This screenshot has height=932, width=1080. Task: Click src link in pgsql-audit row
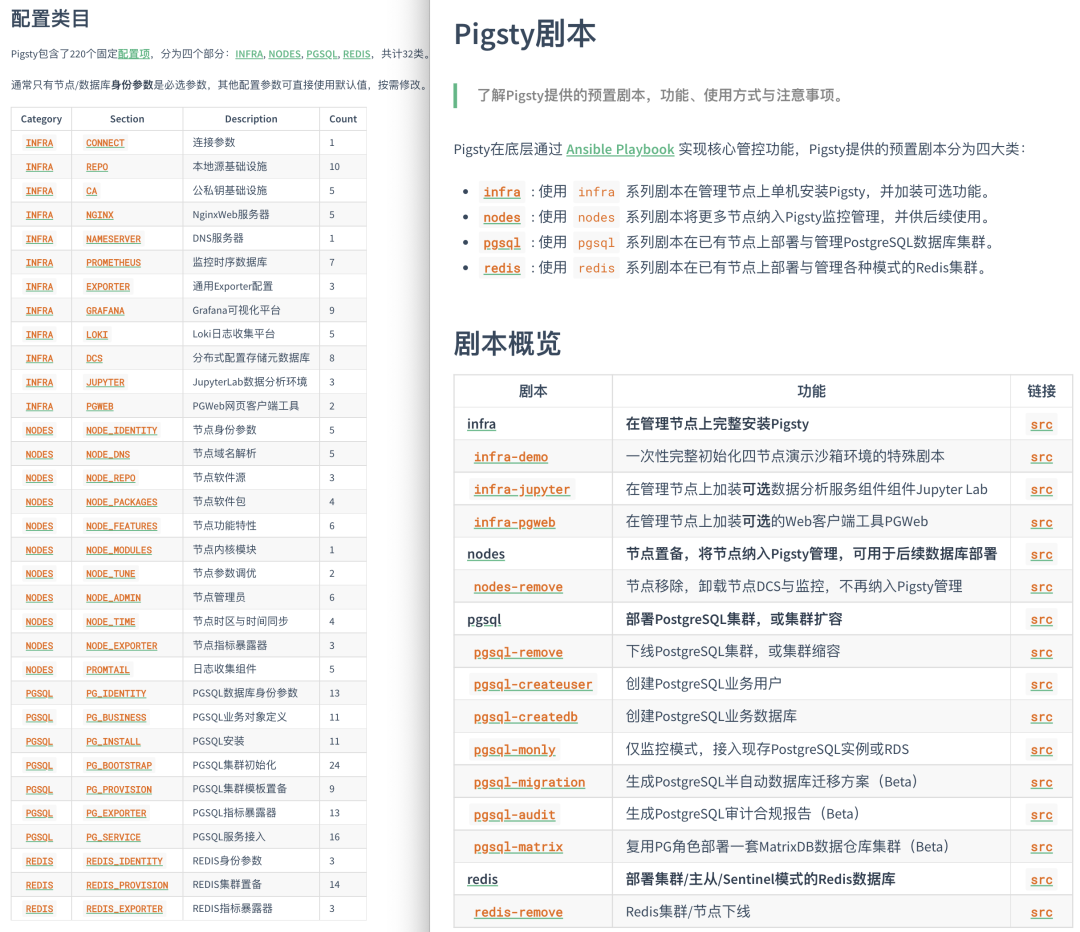[x=1041, y=815]
